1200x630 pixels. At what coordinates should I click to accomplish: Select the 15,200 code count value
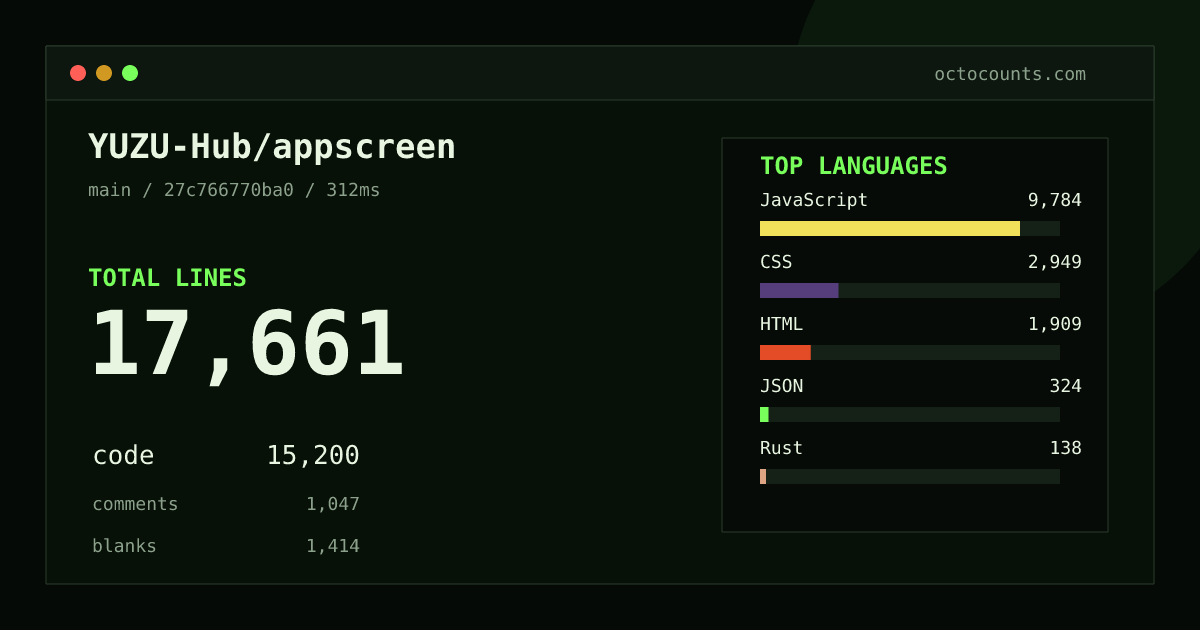tap(313, 456)
